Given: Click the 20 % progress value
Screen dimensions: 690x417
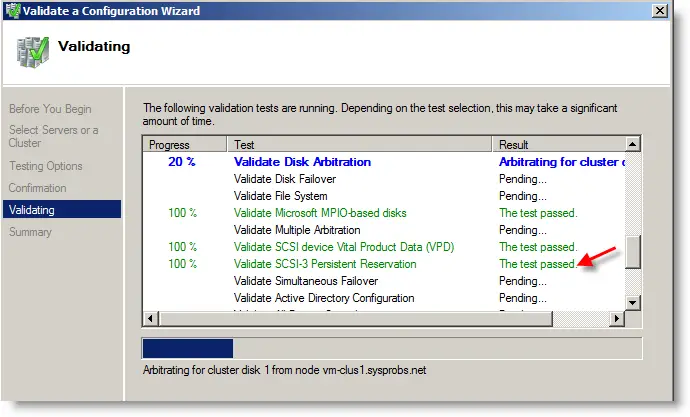Looking at the screenshot, I should (x=181, y=162).
